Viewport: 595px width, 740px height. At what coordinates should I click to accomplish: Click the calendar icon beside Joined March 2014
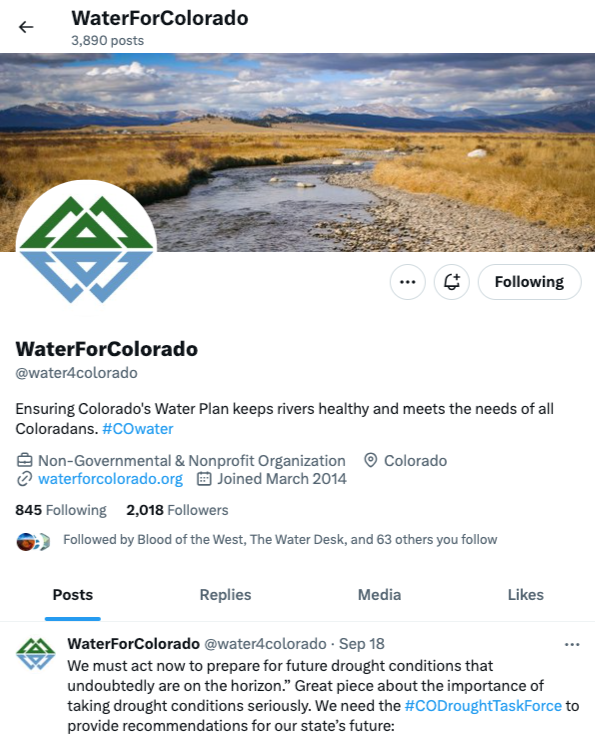[x=204, y=479]
